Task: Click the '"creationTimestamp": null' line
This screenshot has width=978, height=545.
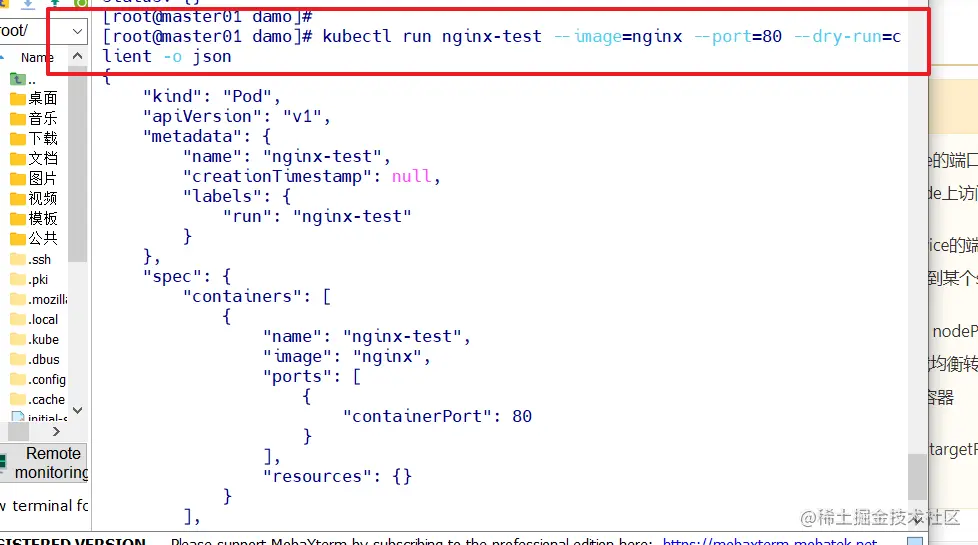Action: pyautogui.click(x=312, y=176)
